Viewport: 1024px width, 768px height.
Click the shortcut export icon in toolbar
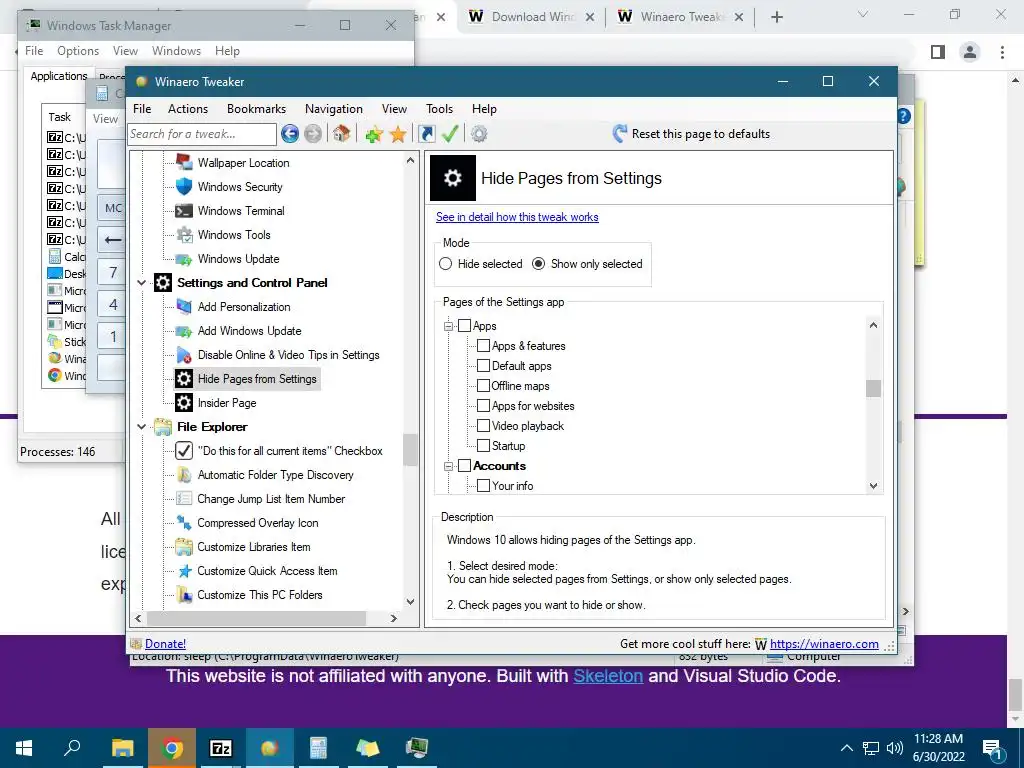point(426,134)
